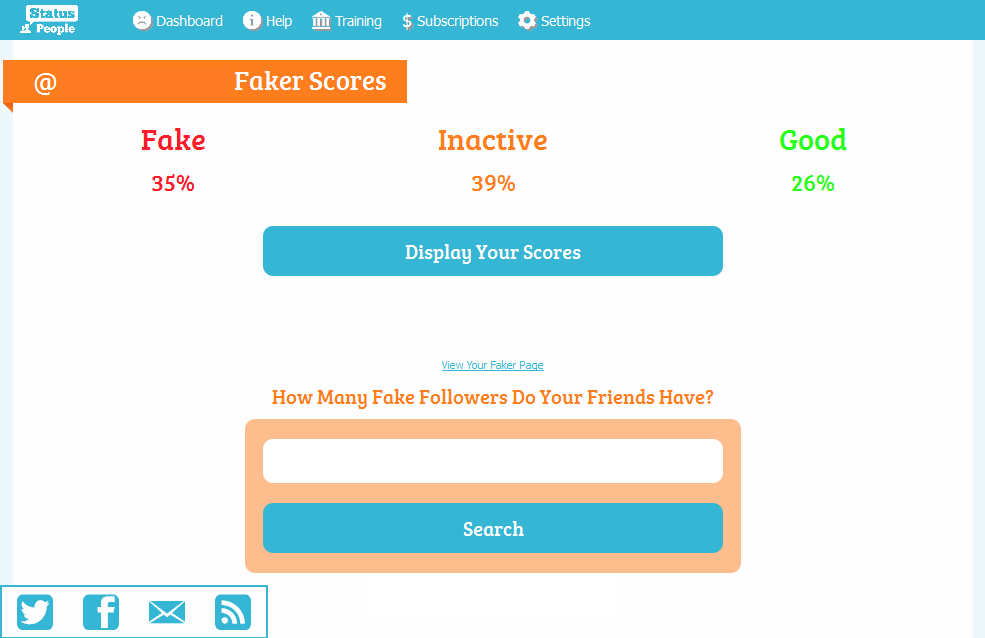Screen dimensions: 985x638
Task: Click the green Good score heading
Action: click(813, 140)
